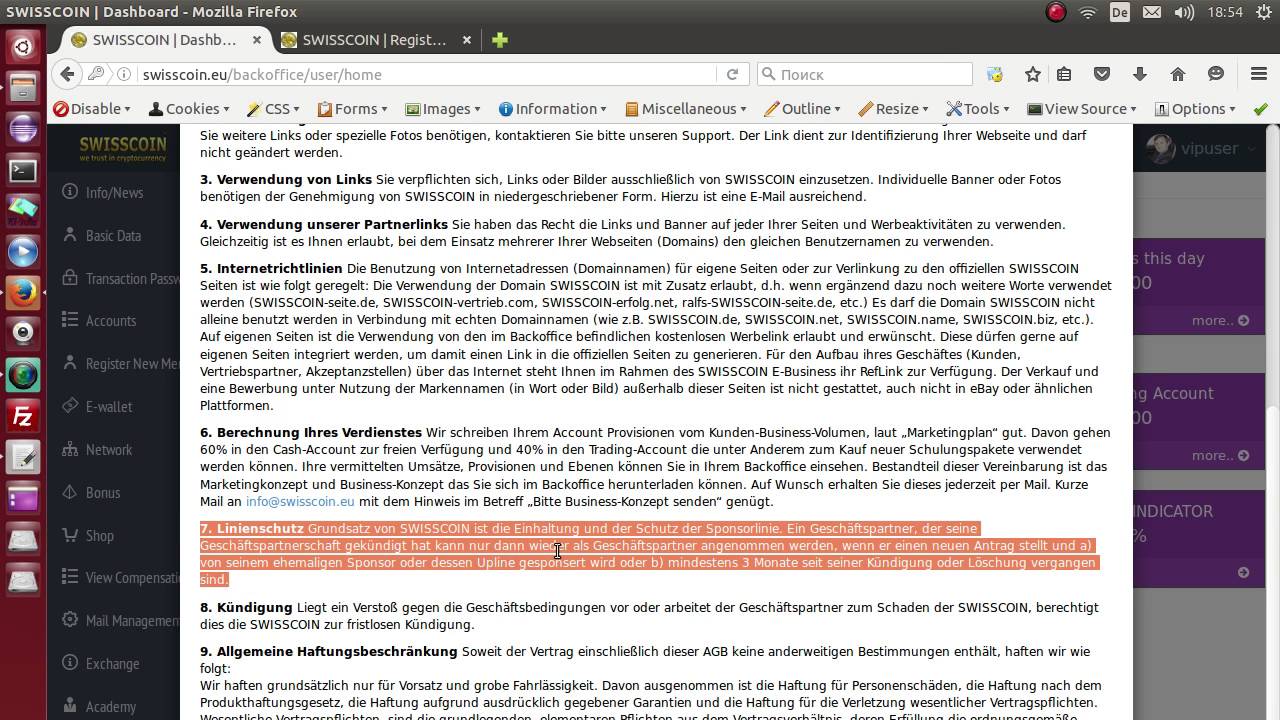Open the terminal from Ubuntu launcher
The width and height of the screenshot is (1280, 720).
coord(23,170)
